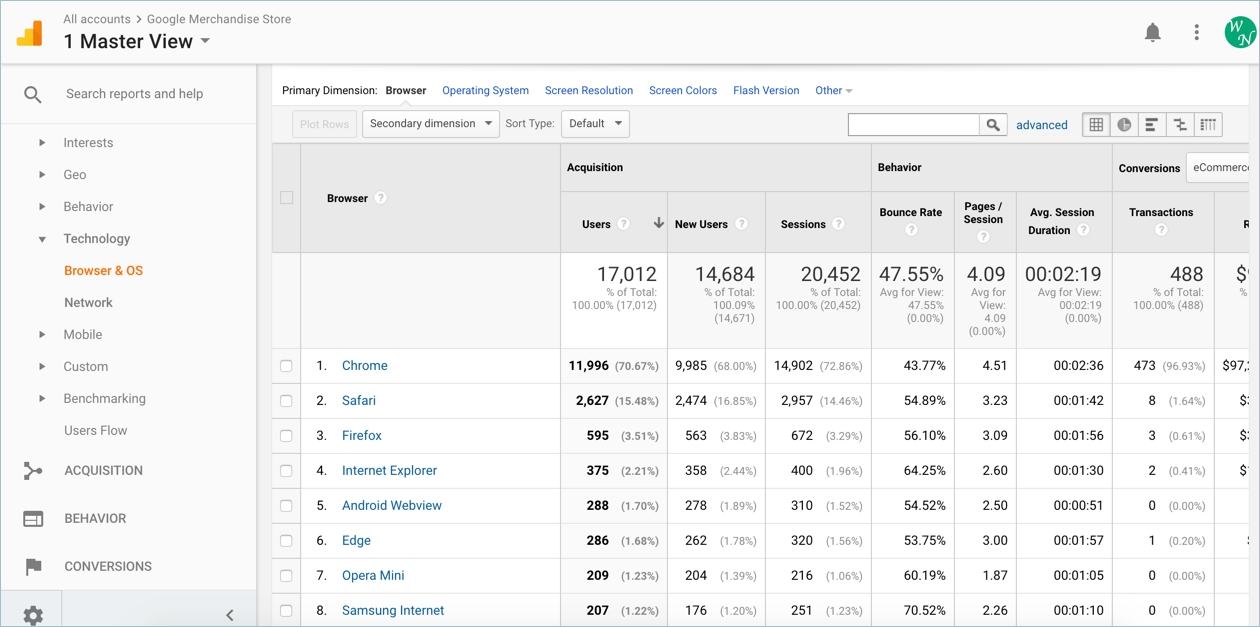Viewport: 1260px width, 627px height.
Task: Open the notifications bell
Action: click(1153, 33)
